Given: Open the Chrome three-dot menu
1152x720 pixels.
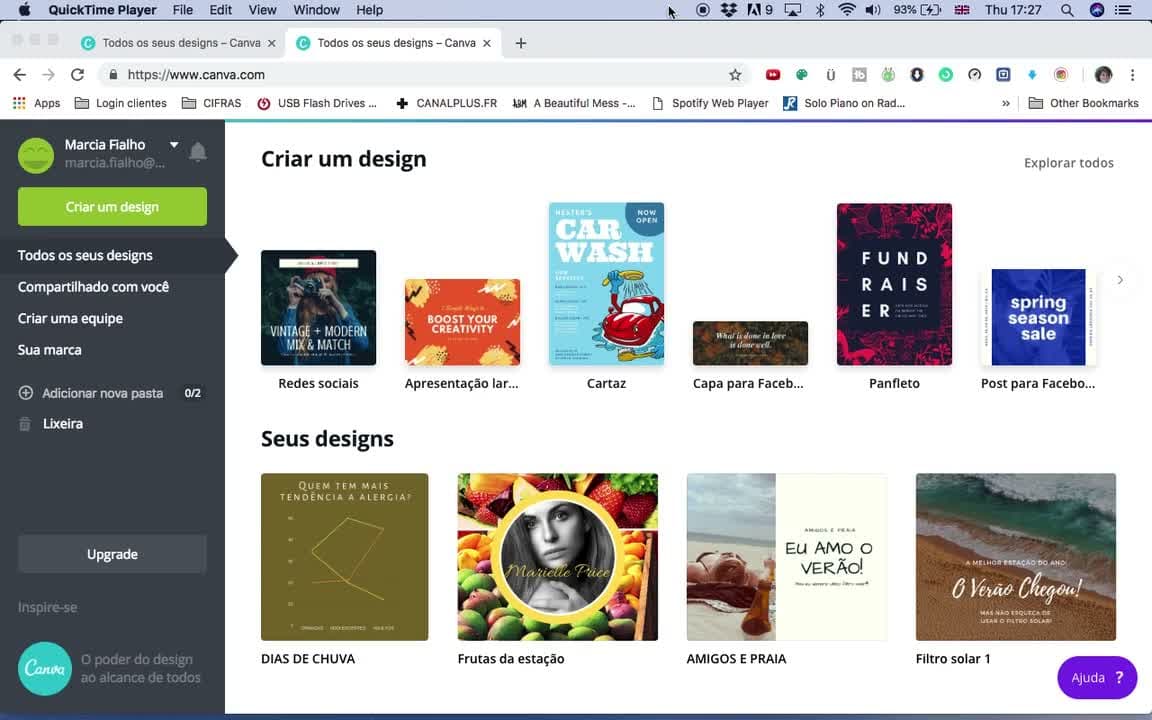Looking at the screenshot, I should pyautogui.click(x=1132, y=75).
